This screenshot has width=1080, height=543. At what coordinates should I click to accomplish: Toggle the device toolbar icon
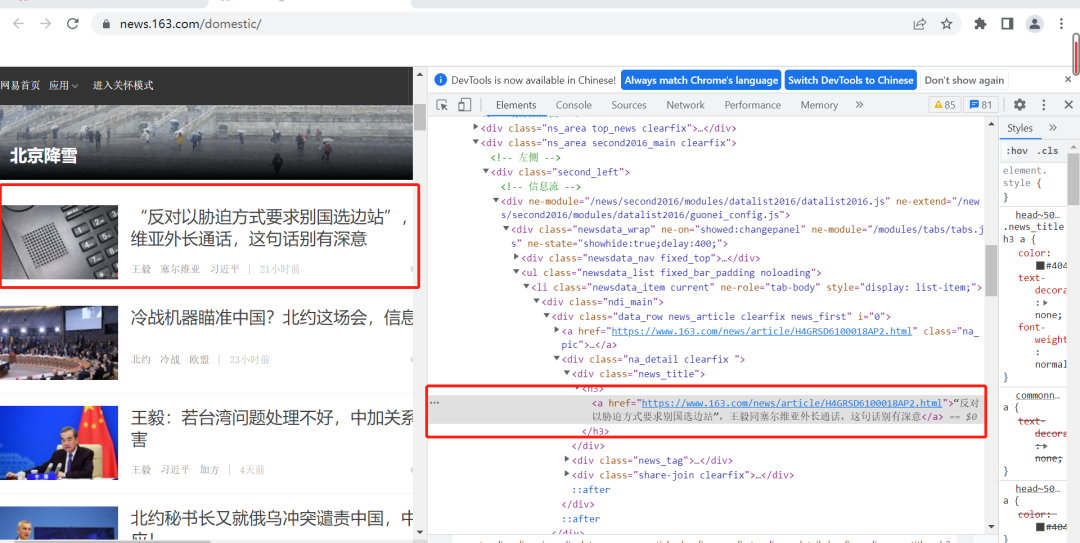(464, 105)
